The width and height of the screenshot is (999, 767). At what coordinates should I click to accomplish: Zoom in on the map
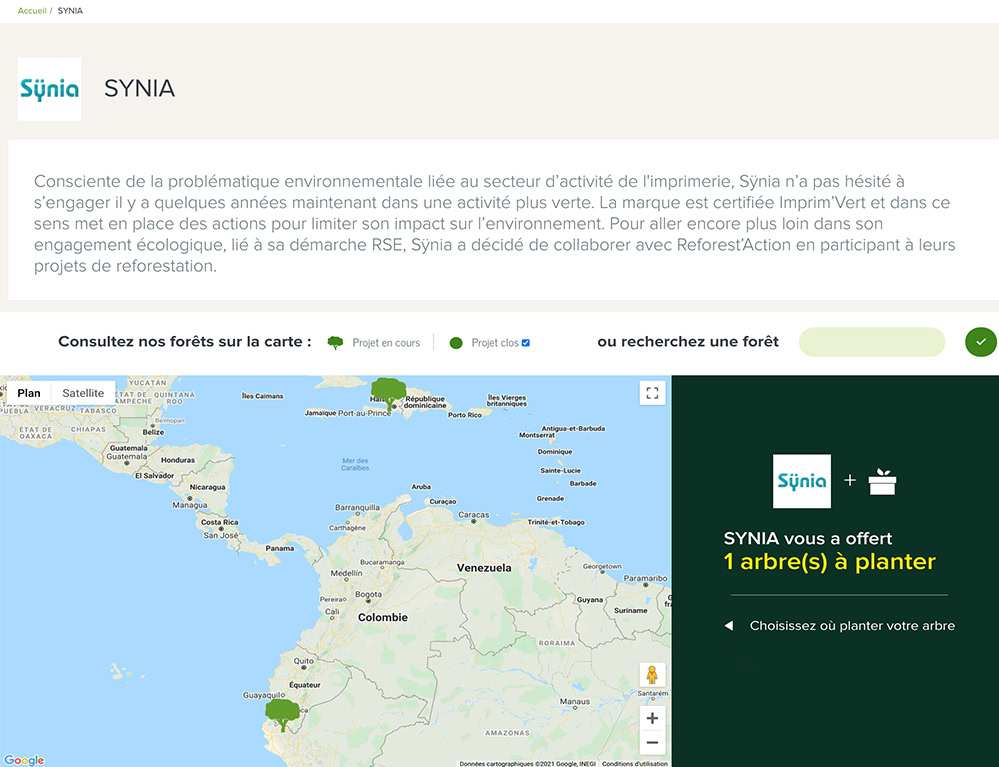click(652, 718)
